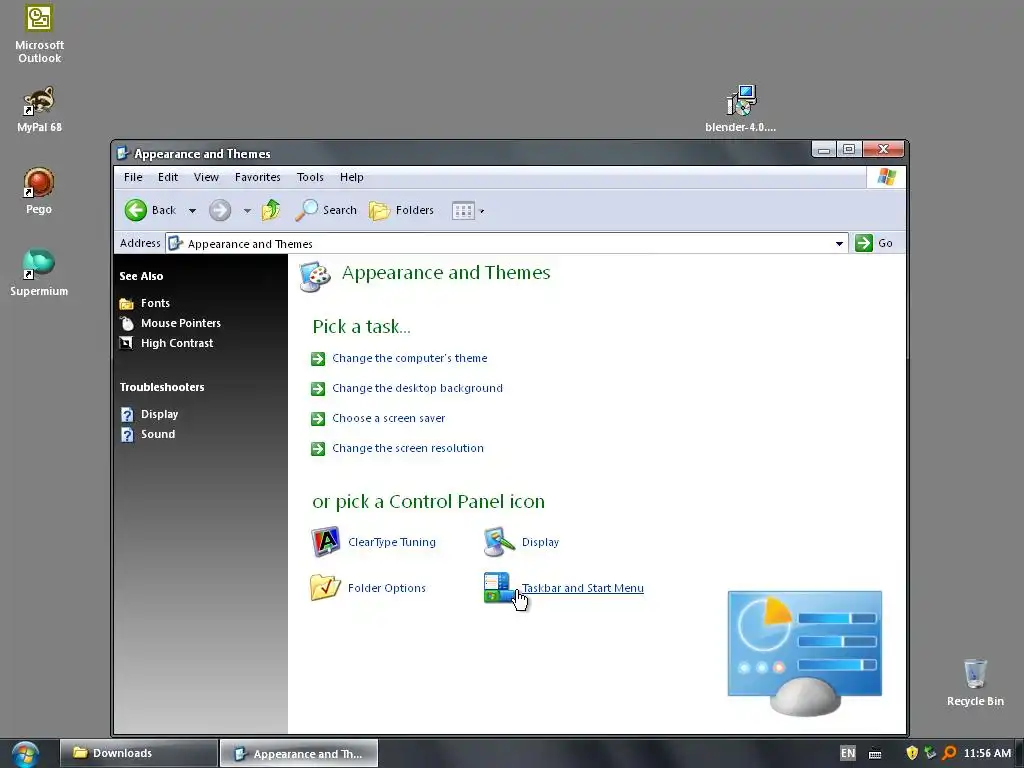Image resolution: width=1024 pixels, height=768 pixels.
Task: Click Change the desktop background link
Action: (x=417, y=388)
